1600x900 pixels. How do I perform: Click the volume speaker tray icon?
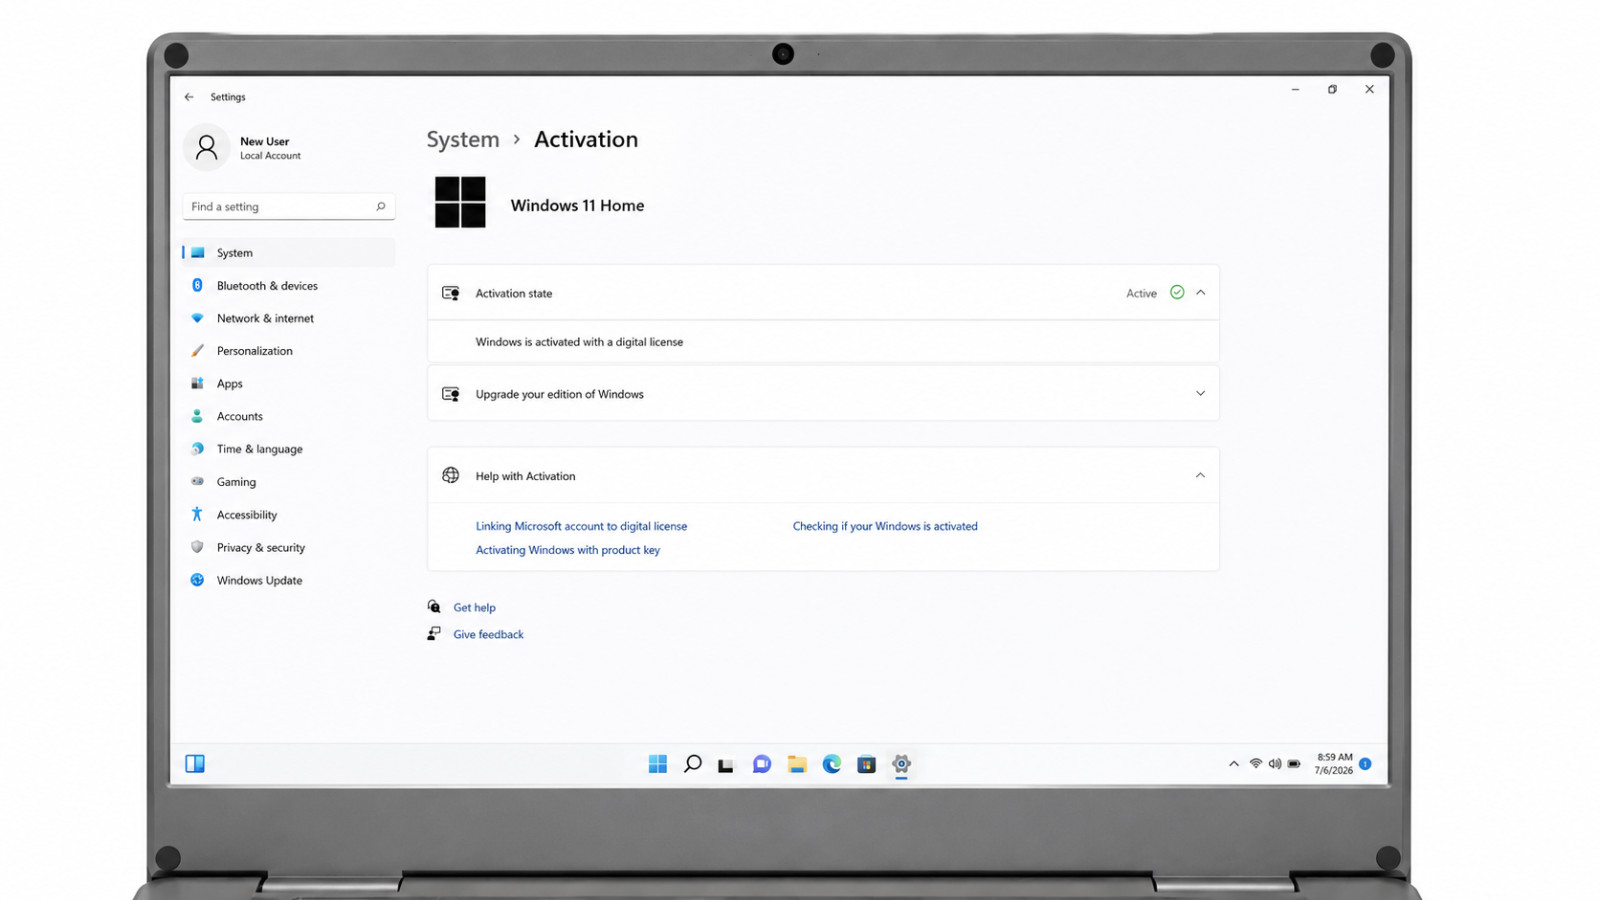(x=1275, y=764)
